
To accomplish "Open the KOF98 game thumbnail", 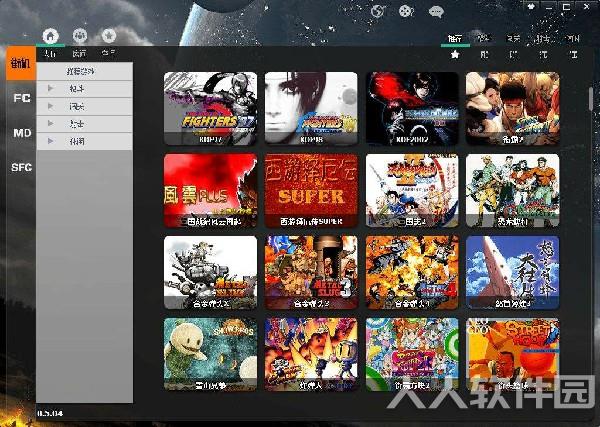I will pos(311,109).
